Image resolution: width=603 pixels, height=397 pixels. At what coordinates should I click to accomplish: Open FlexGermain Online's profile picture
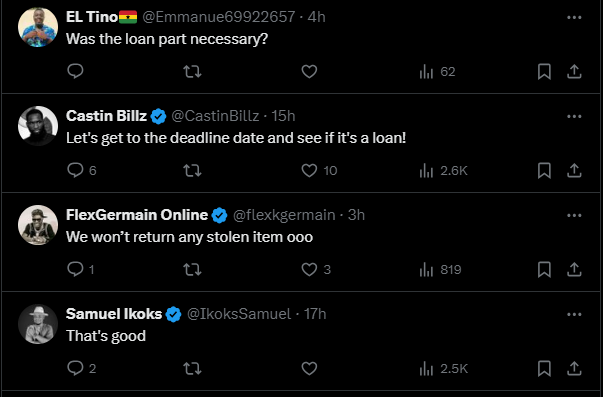click(38, 225)
